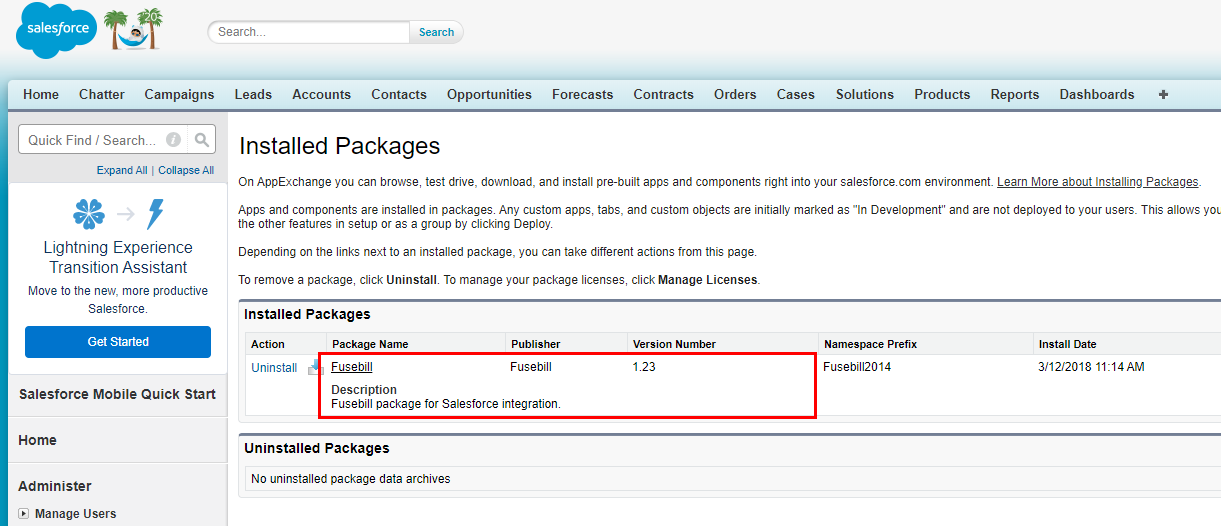The image size is (1221, 526).
Task: Focus the top Search text field
Action: 309,32
